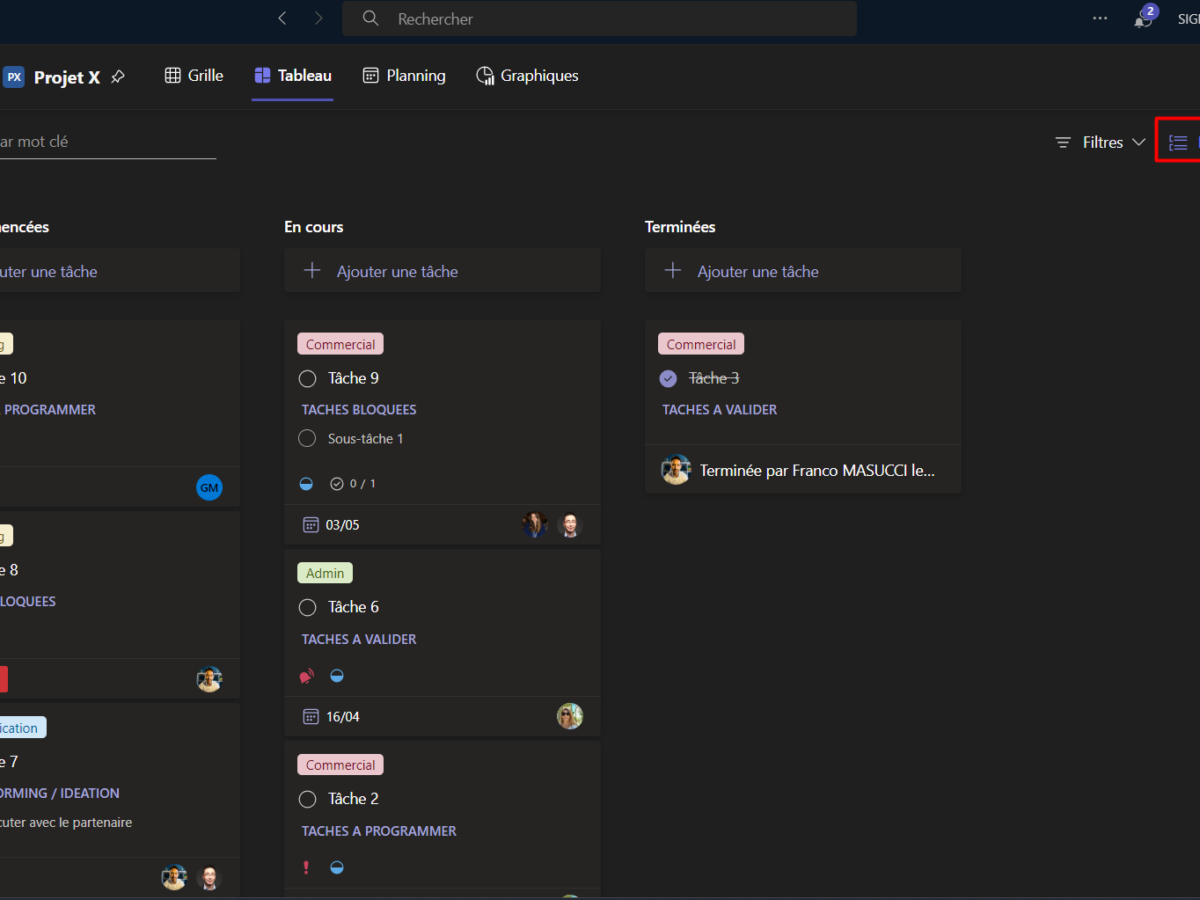Uncheck the completed Tâche 3
1200x900 pixels.
pyautogui.click(x=668, y=378)
